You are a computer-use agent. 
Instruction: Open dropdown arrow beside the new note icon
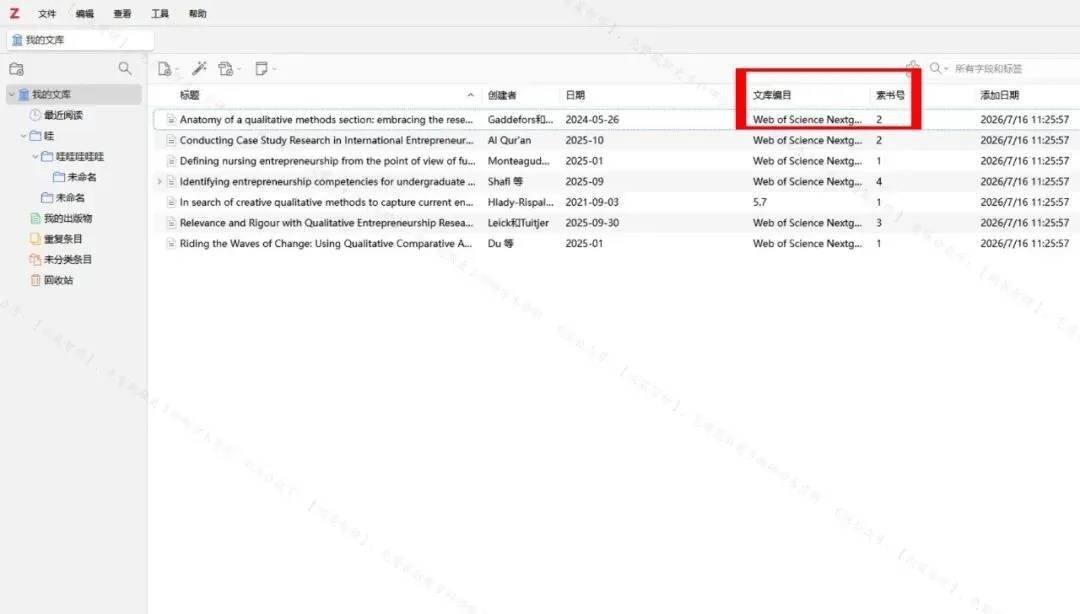(274, 69)
